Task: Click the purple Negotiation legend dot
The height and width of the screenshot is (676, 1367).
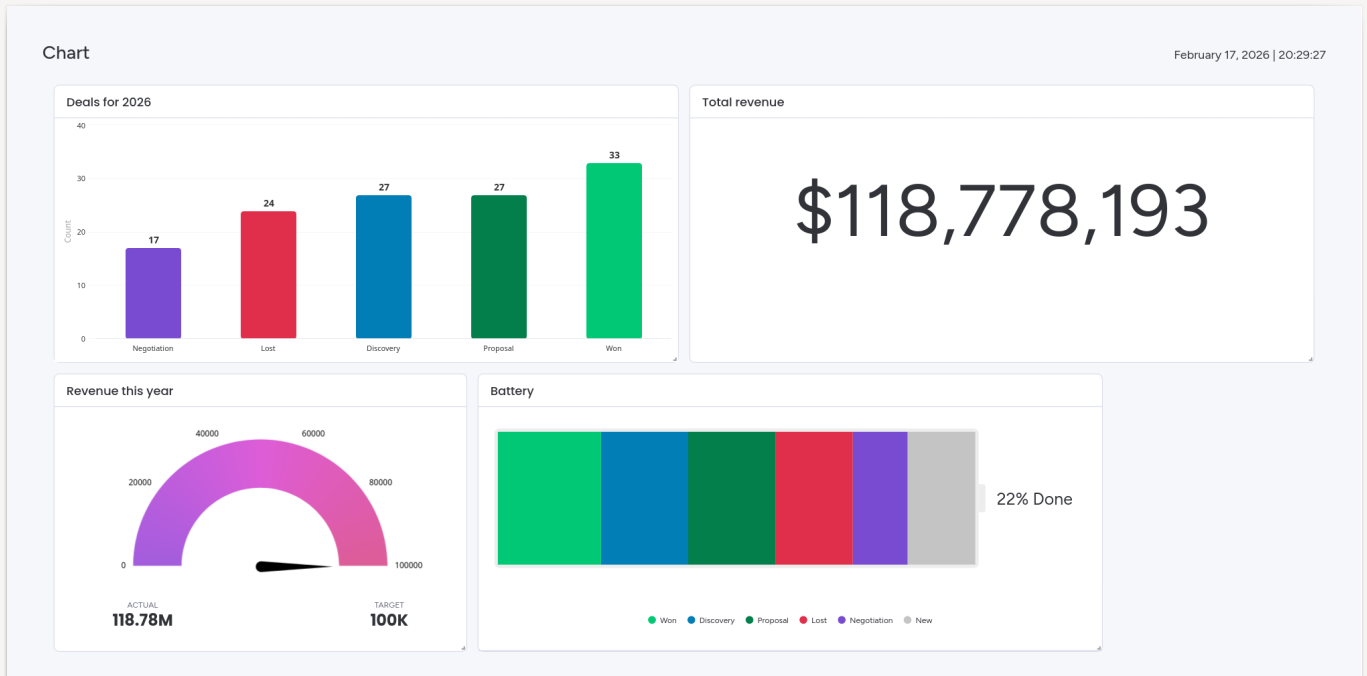Action: [842, 620]
